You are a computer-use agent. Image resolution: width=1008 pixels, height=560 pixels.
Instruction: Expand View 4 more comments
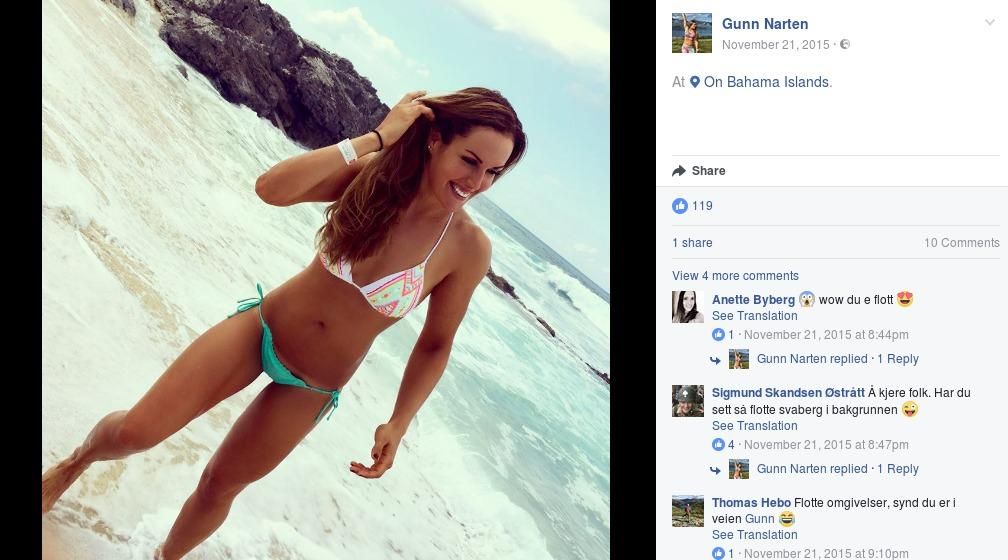click(x=735, y=276)
